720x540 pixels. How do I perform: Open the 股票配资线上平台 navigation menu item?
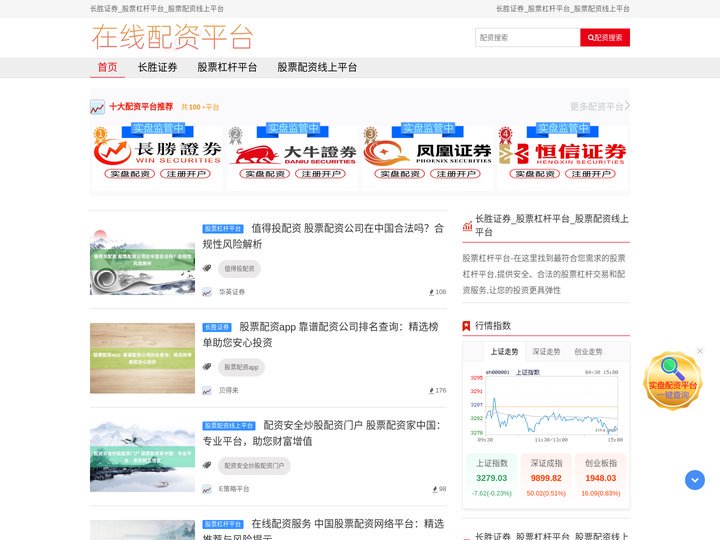tap(317, 67)
